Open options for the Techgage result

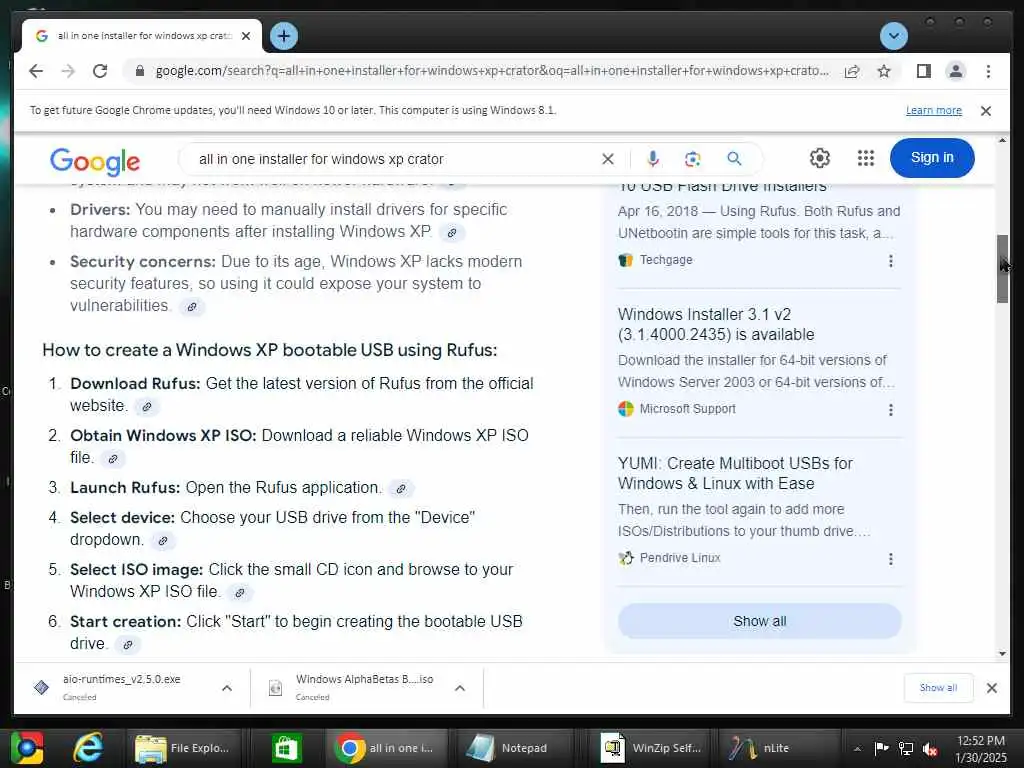[x=891, y=261]
